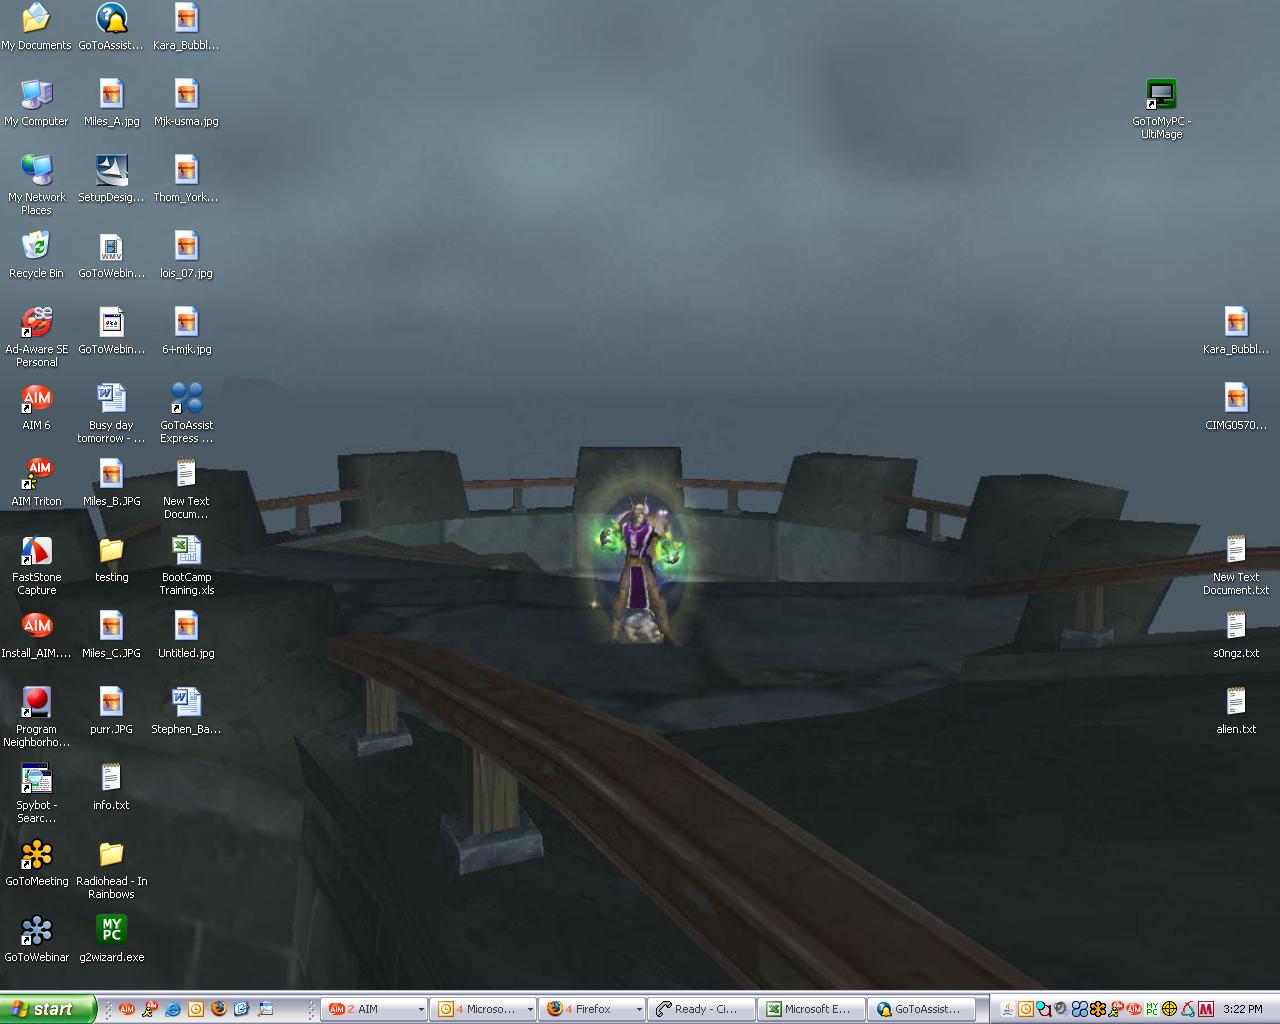This screenshot has height=1024, width=1280.
Task: Launch Internet Explorer from Quick Launch
Action: click(x=173, y=1009)
